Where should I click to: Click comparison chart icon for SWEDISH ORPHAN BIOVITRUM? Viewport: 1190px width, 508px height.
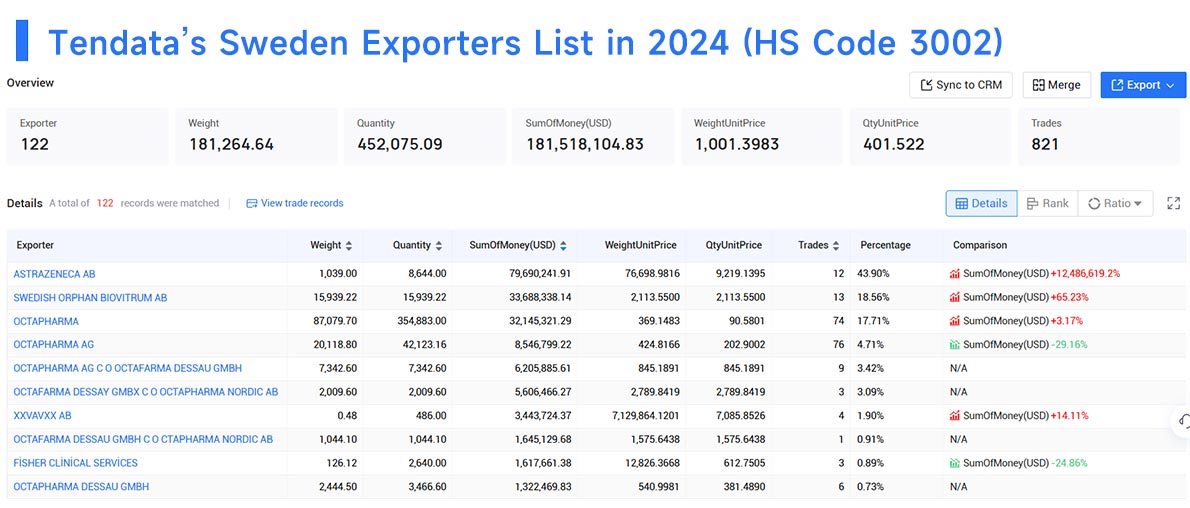[955, 298]
